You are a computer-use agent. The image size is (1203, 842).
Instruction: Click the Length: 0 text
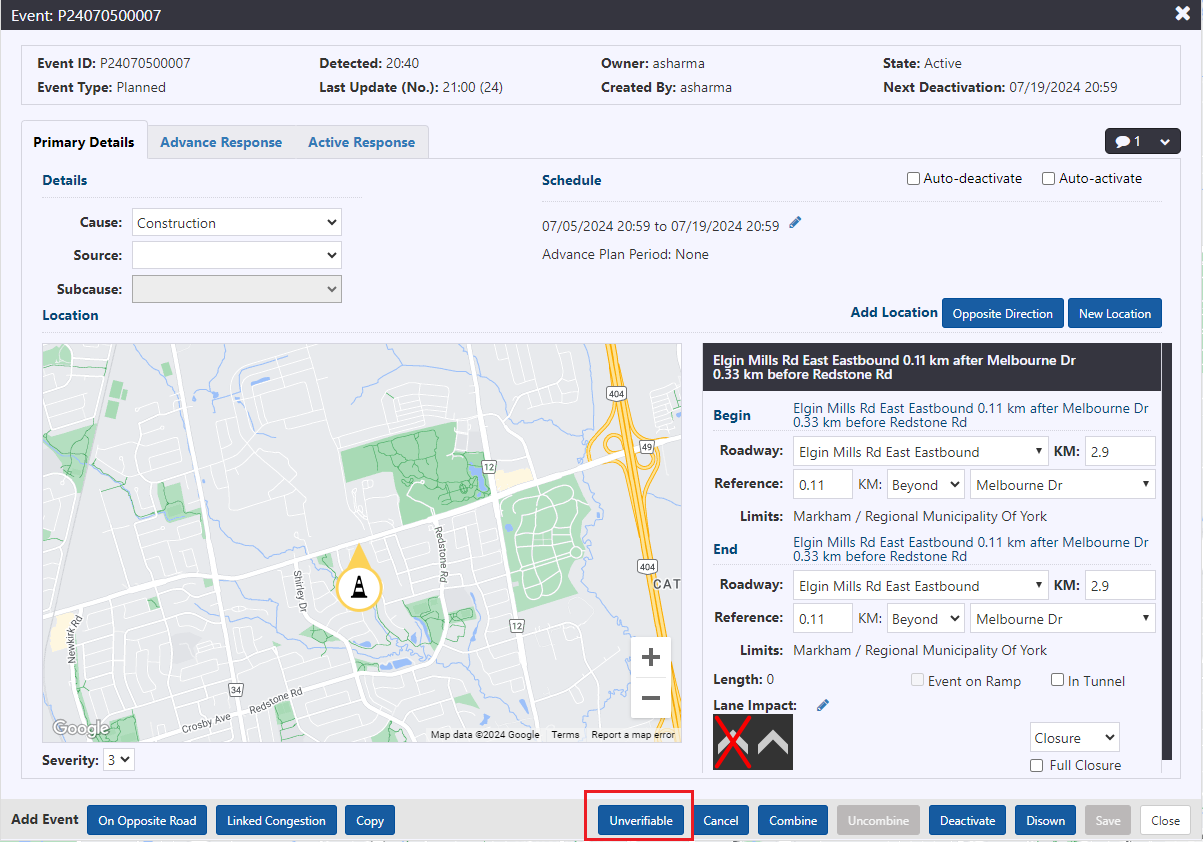(x=743, y=680)
